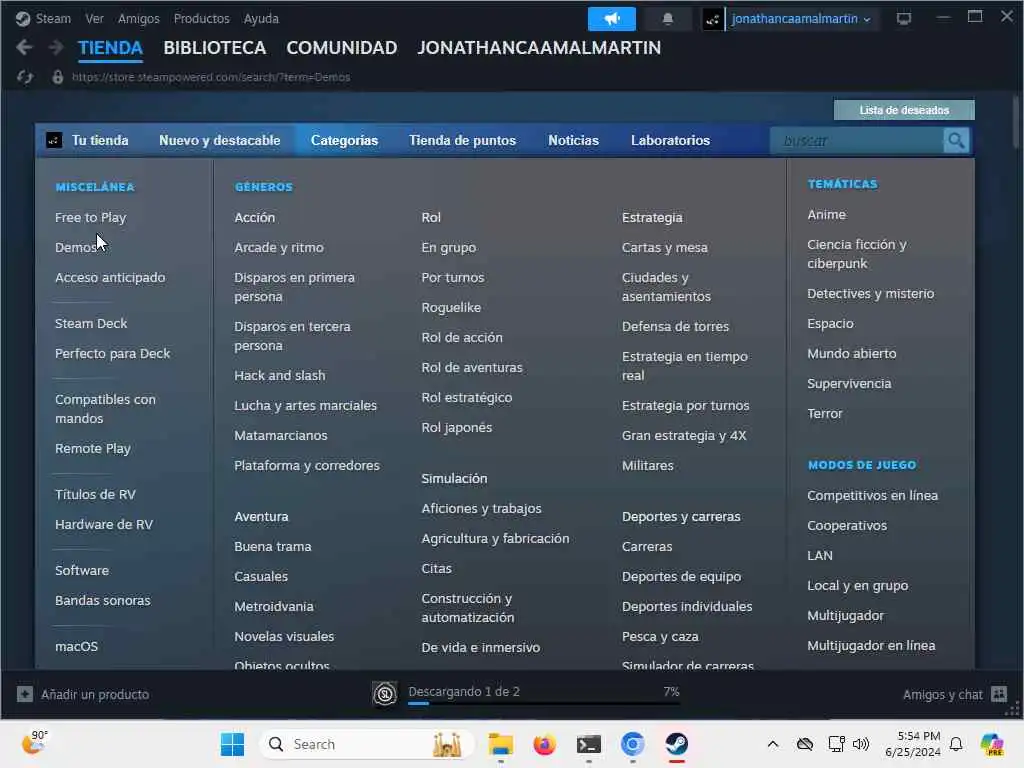
Task: Open the Steam menu
Action: coord(53,18)
